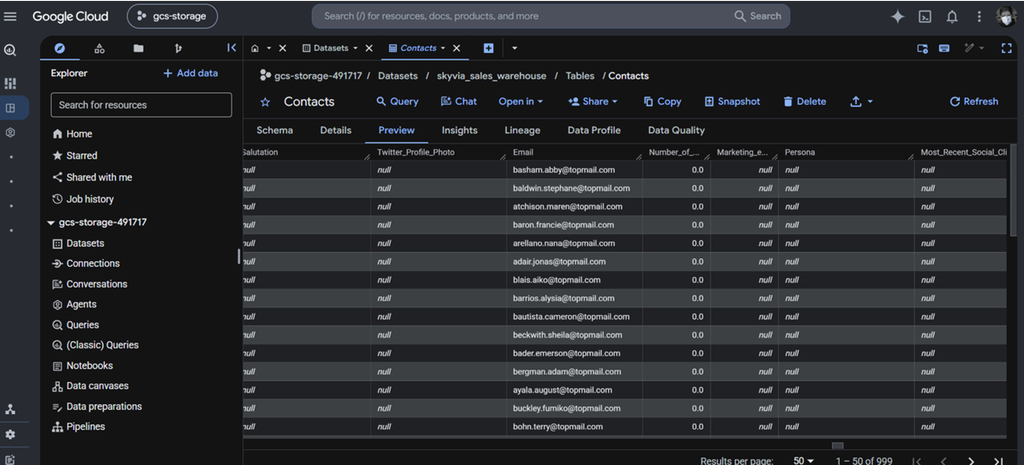Open the Datasets tab dropdown arrow

[x=355, y=48]
